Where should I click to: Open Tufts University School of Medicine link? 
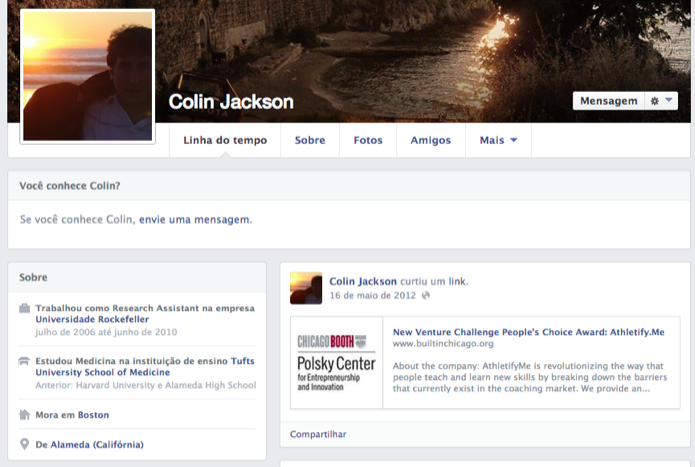click(x=145, y=366)
